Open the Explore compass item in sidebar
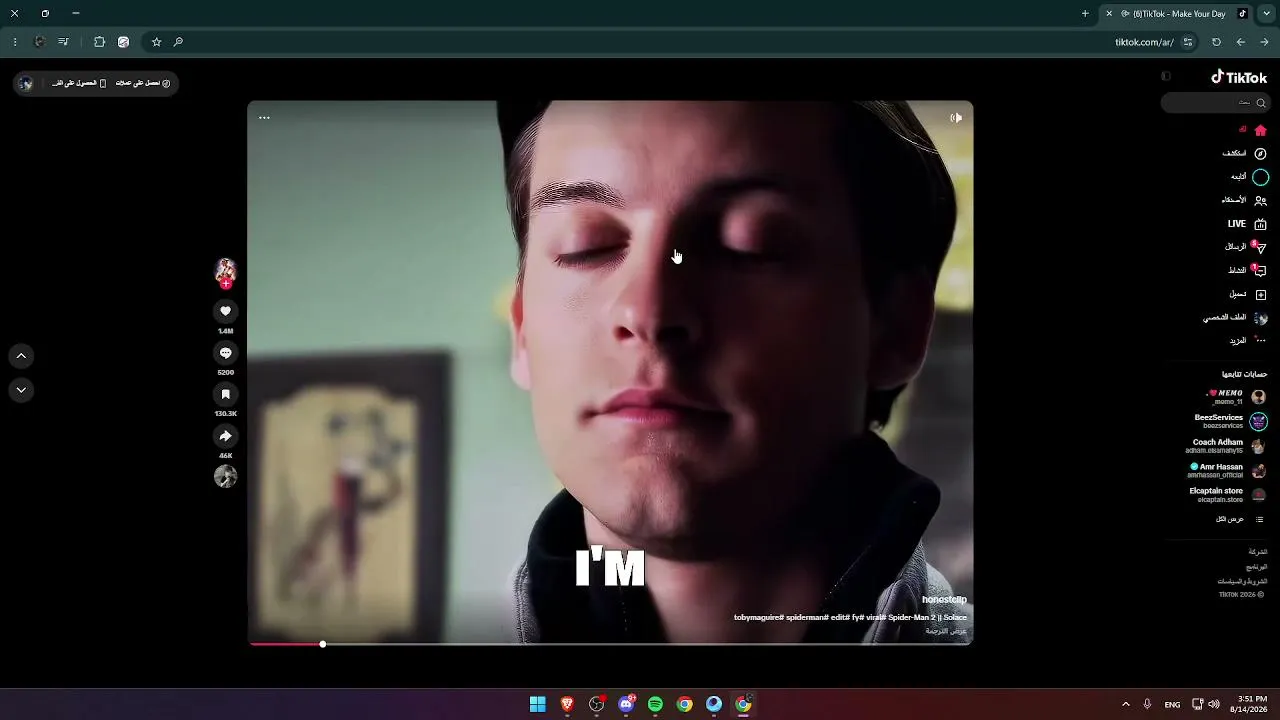 point(1245,154)
